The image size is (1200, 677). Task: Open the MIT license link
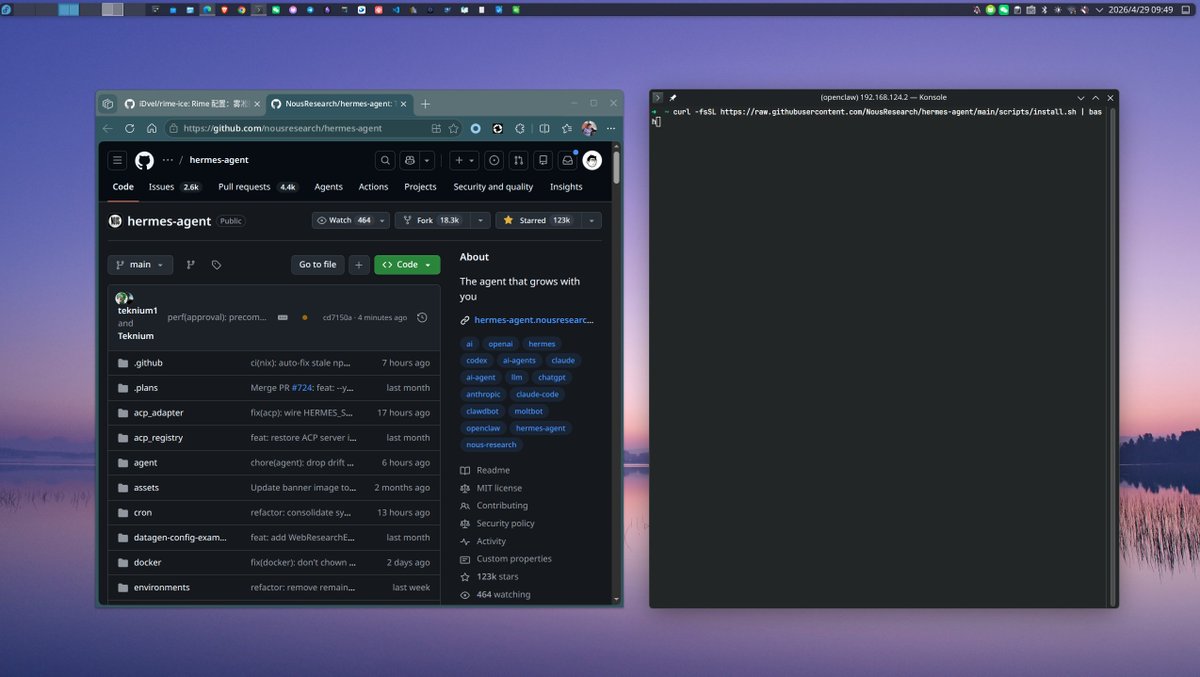tap(499, 488)
